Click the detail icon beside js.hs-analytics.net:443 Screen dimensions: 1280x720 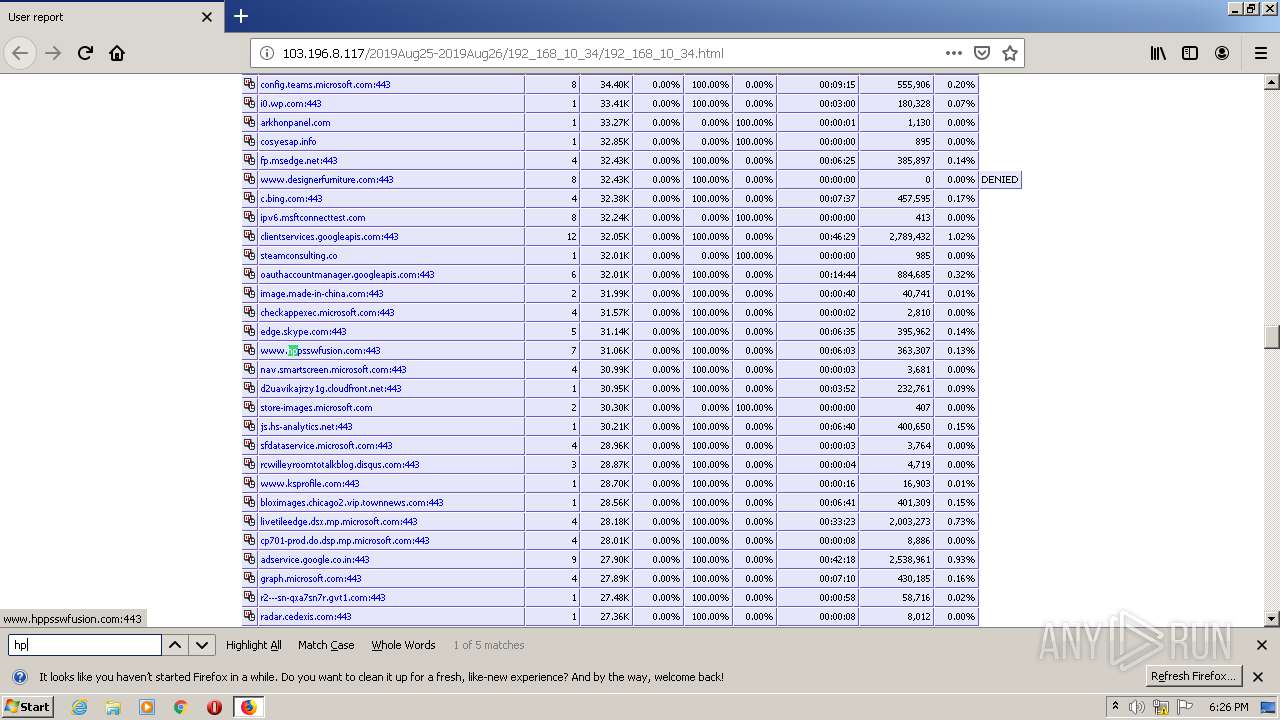(x=250, y=426)
